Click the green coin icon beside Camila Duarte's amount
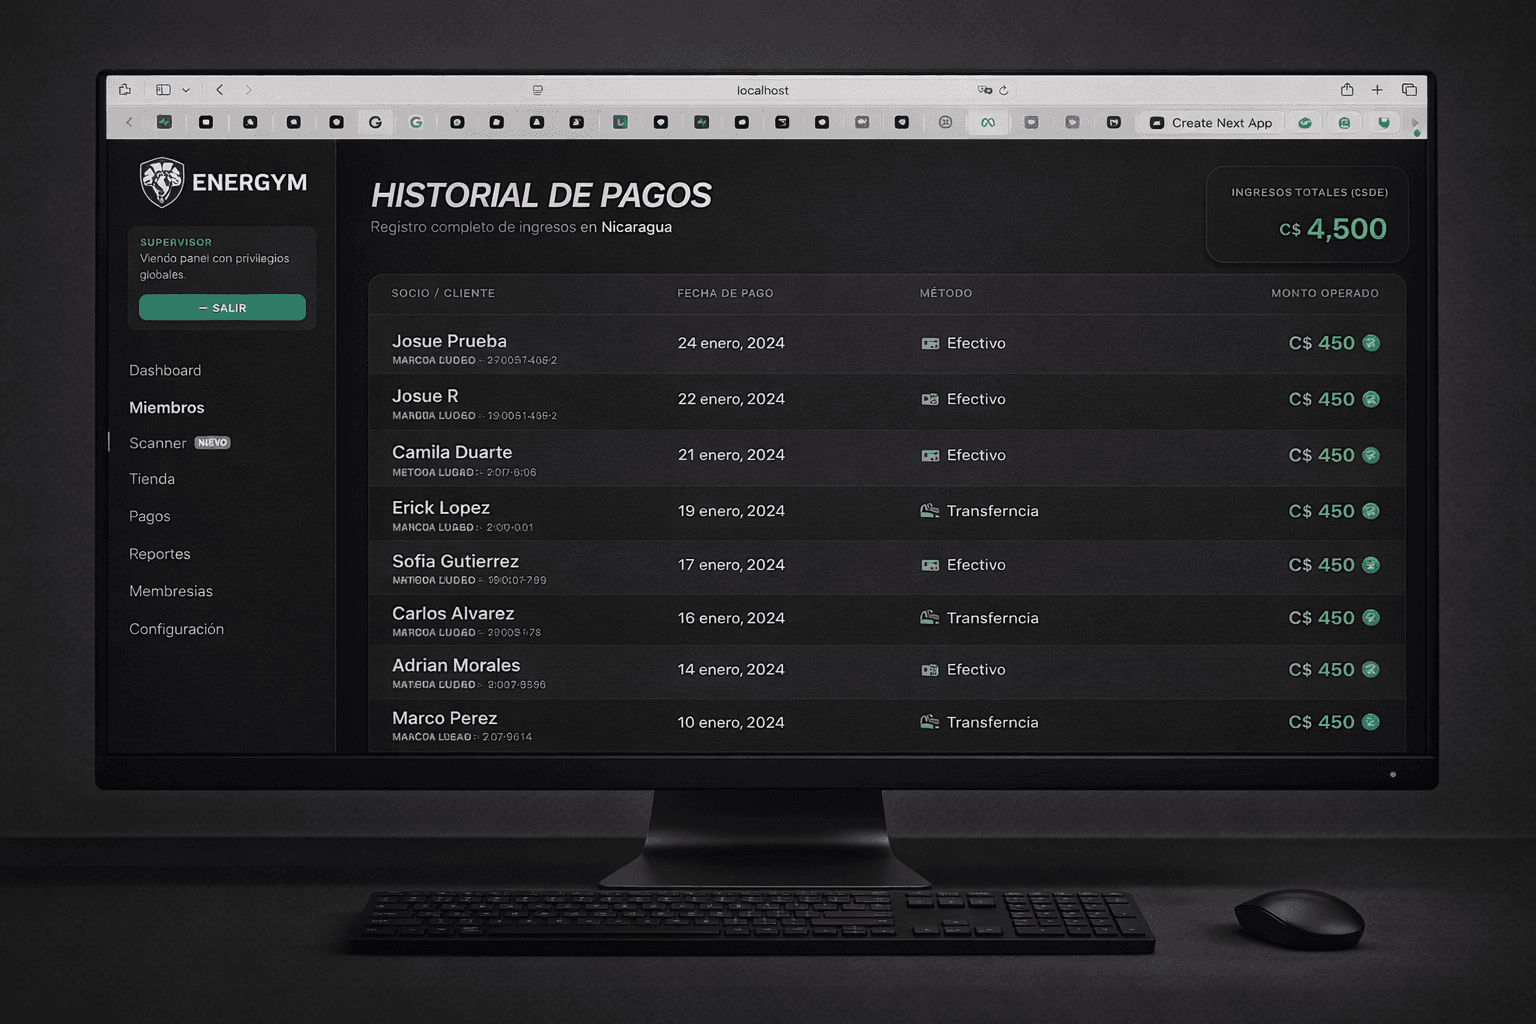1536x1024 pixels. pos(1371,455)
